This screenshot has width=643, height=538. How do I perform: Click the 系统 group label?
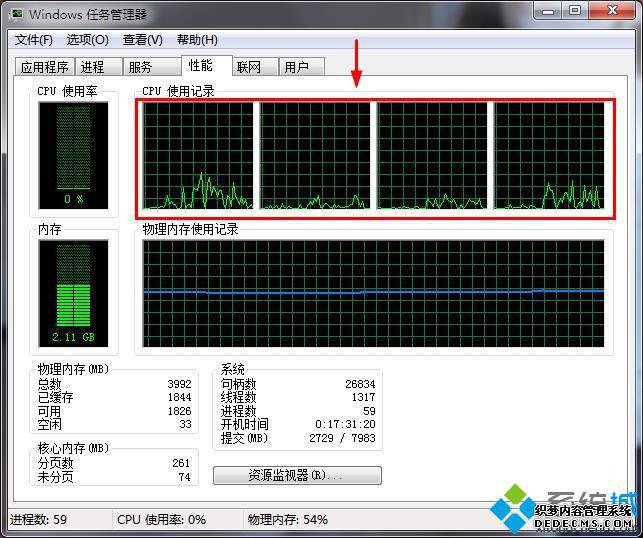coord(233,369)
